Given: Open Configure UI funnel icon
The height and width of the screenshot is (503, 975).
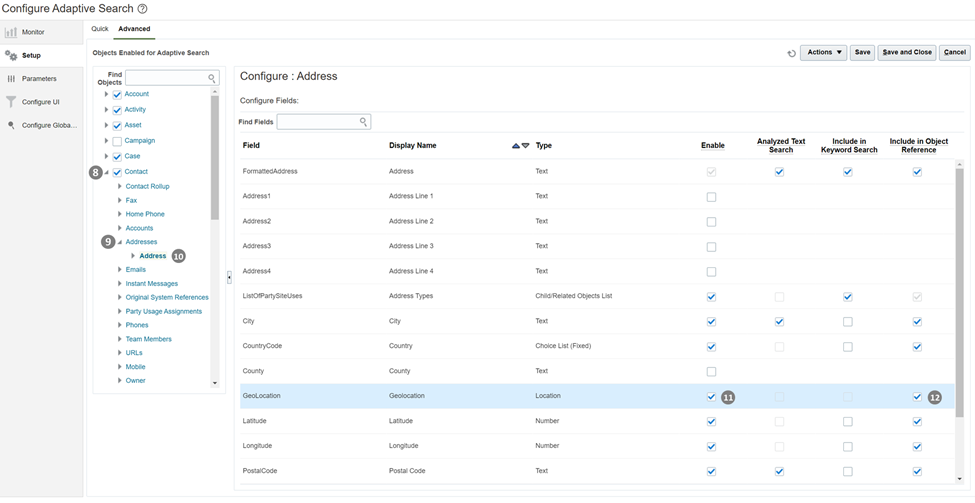Looking at the screenshot, I should point(11,102).
